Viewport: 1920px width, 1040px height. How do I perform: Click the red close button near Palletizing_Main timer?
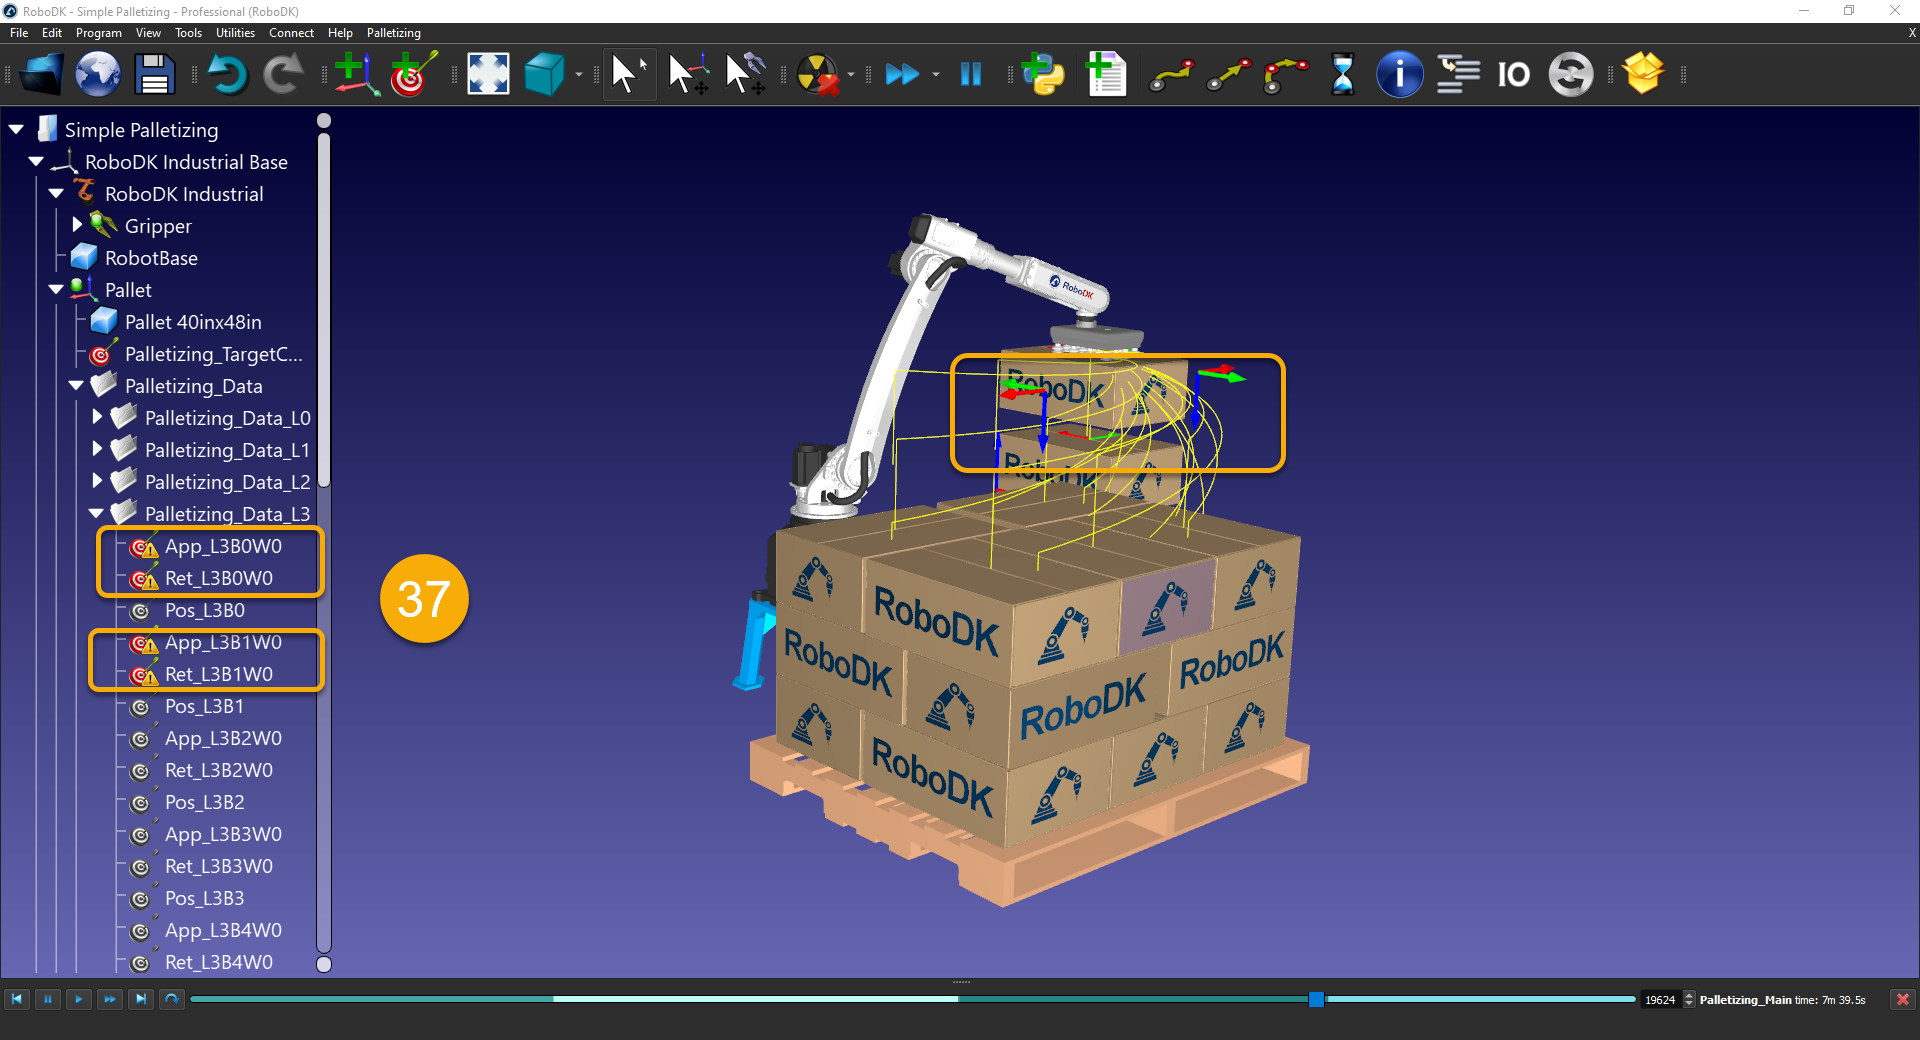pos(1902,999)
